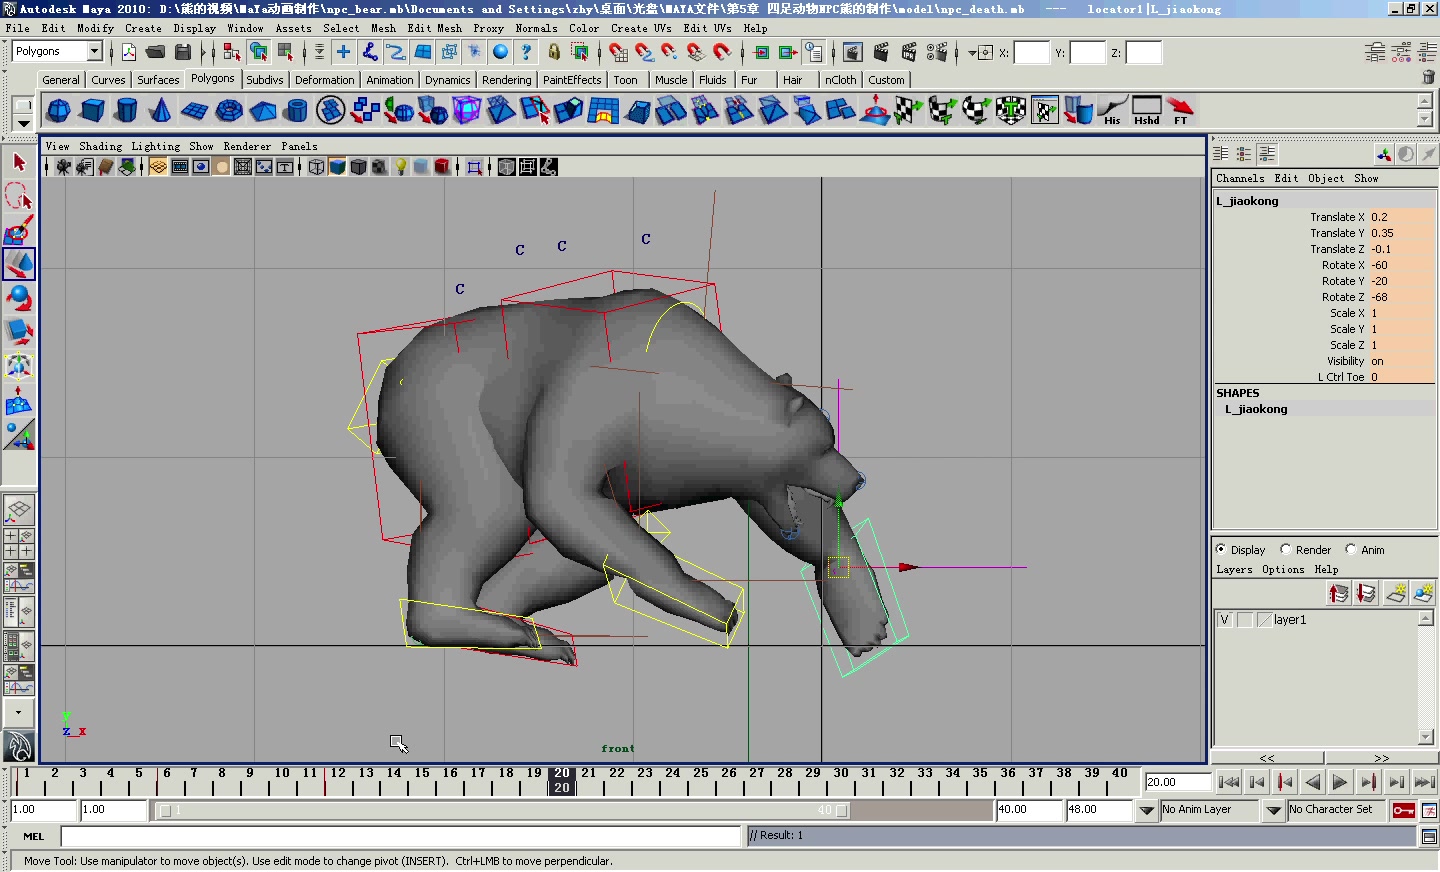
Task: Open the shelf options arrow menu
Action: pyautogui.click(x=23, y=123)
